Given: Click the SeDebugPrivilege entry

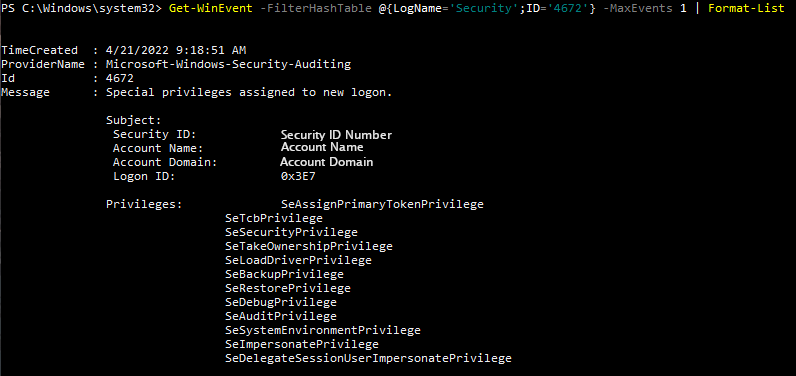Looking at the screenshot, I should 281,302.
